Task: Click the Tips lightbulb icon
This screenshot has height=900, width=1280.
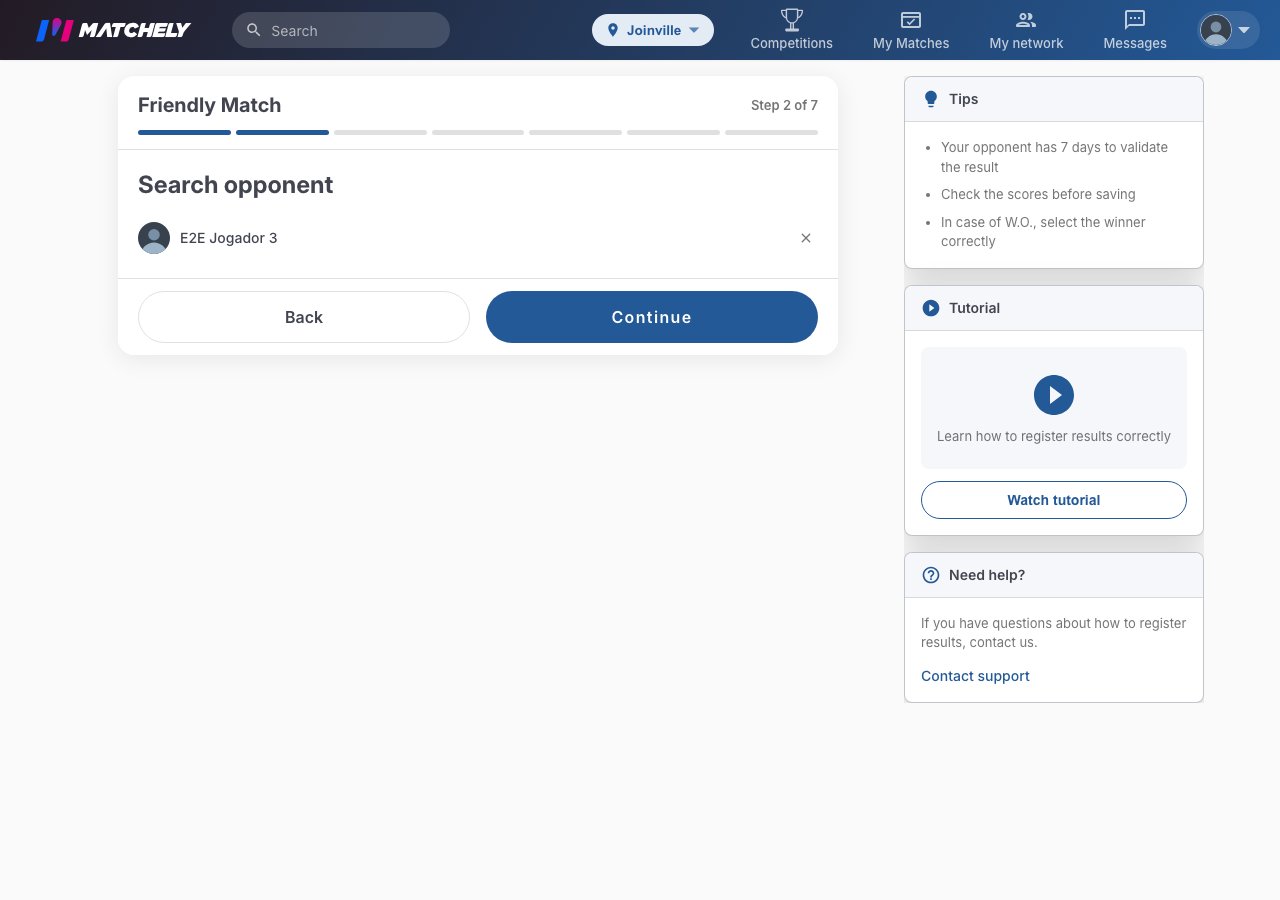Action: click(x=931, y=99)
